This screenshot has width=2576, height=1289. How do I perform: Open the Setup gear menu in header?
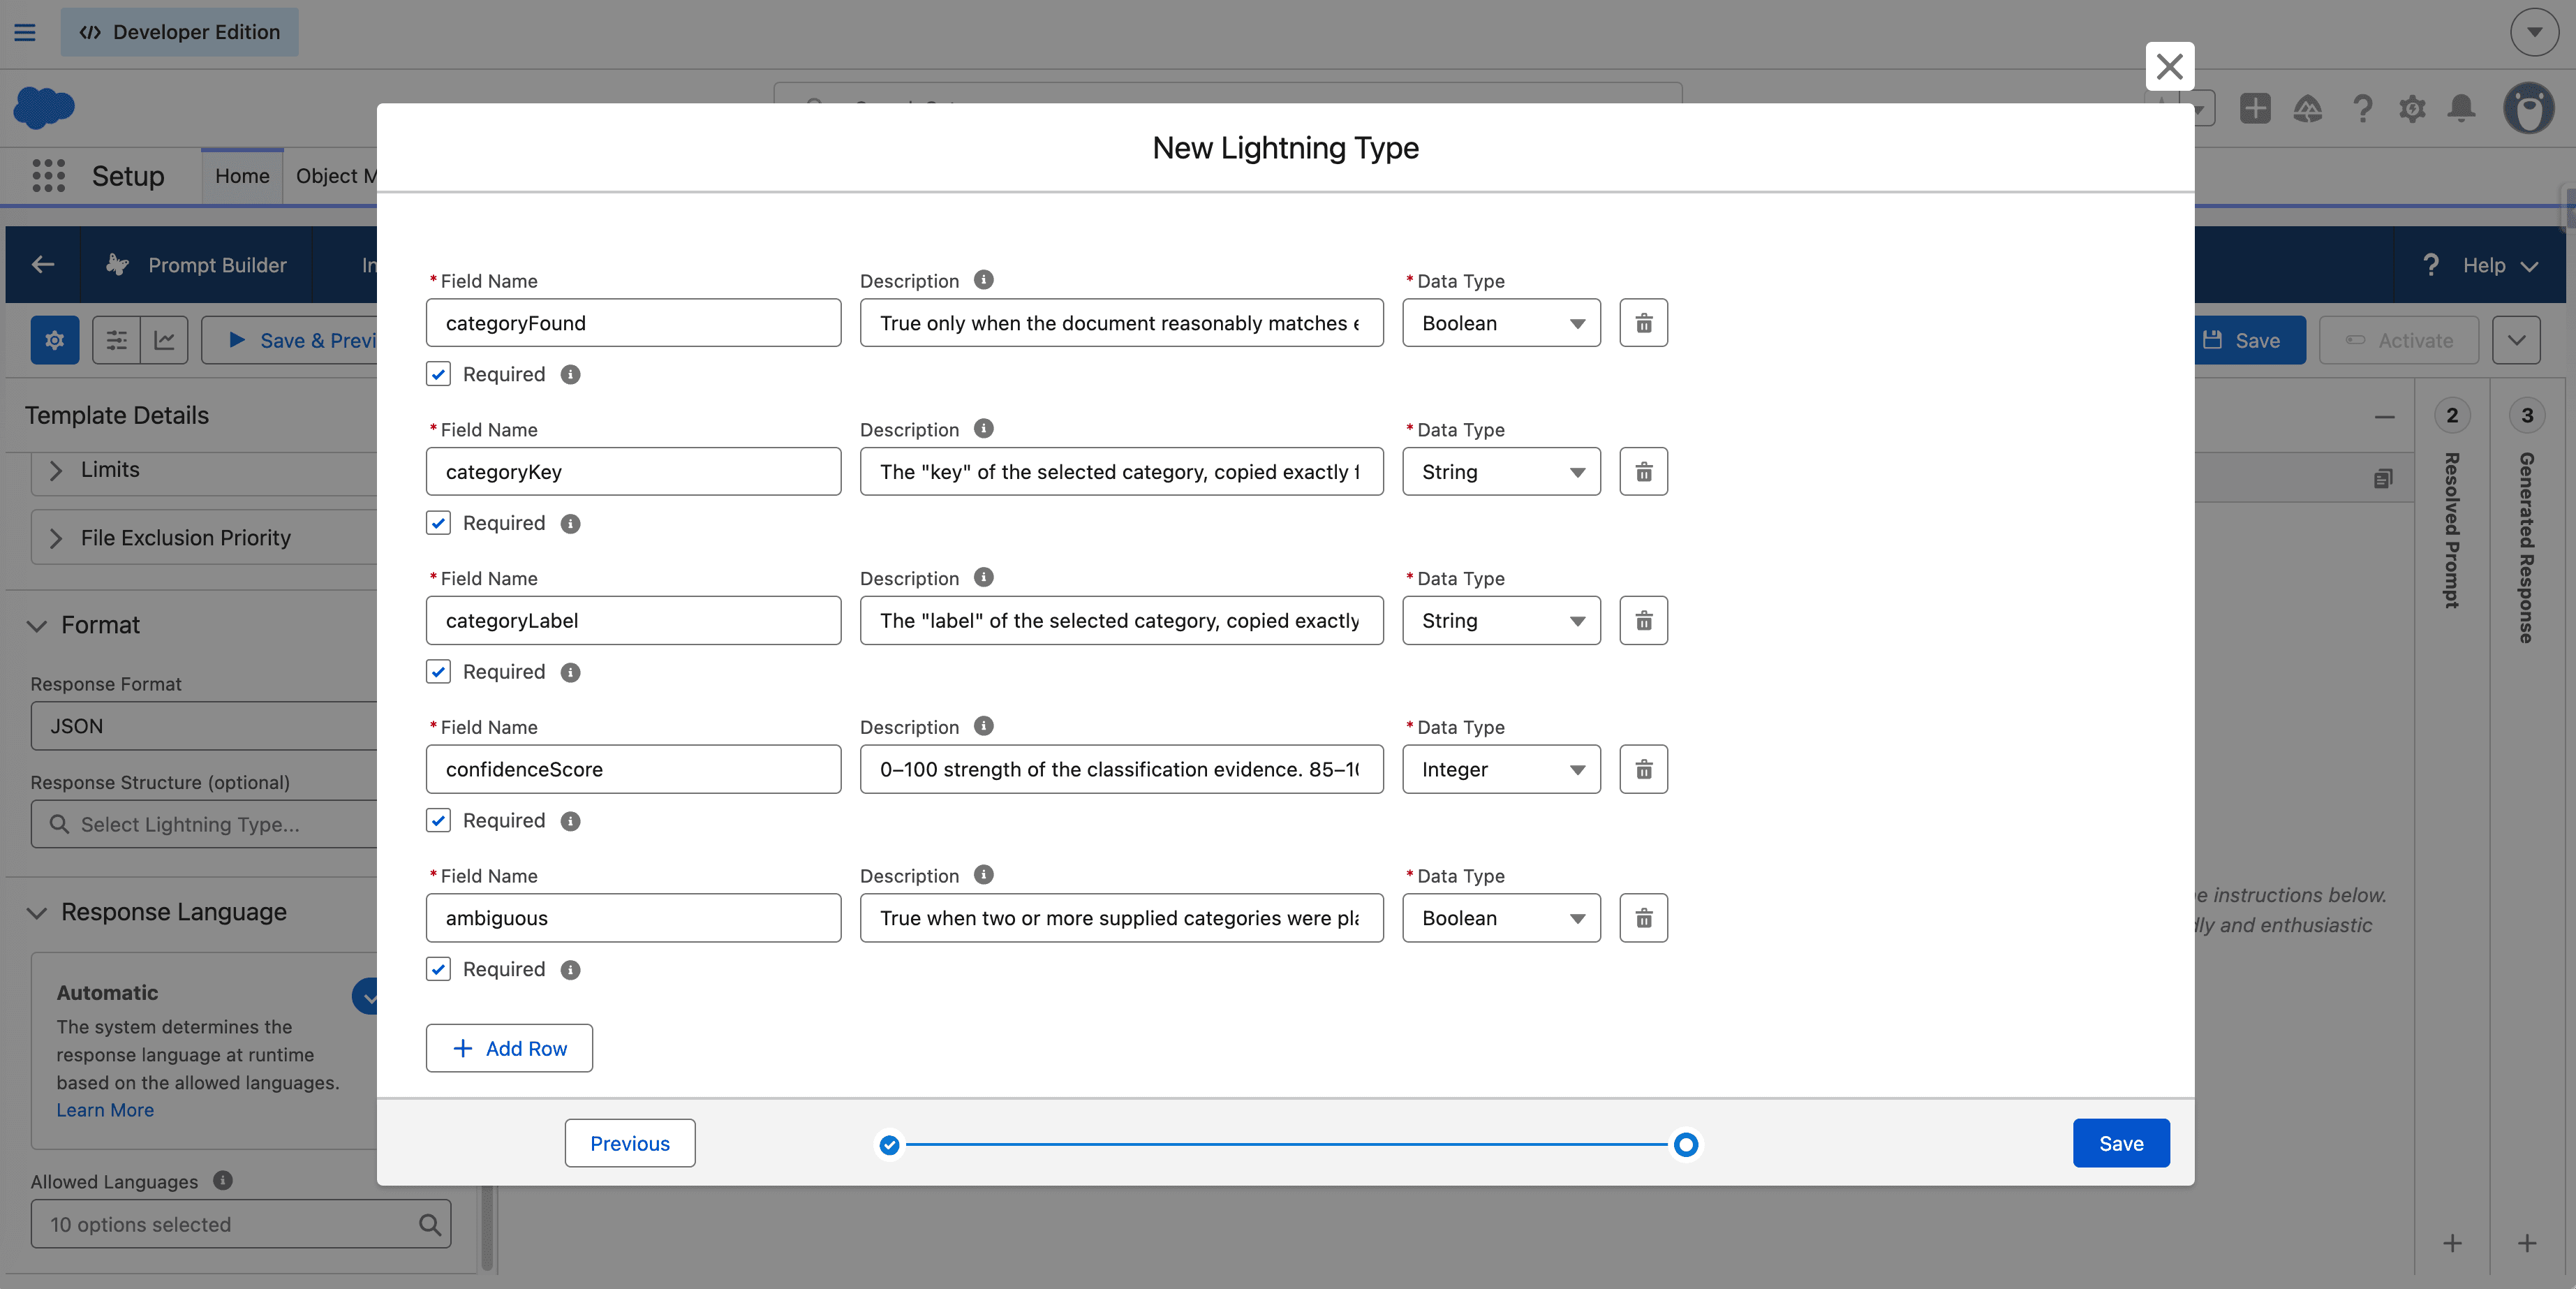coord(2412,108)
